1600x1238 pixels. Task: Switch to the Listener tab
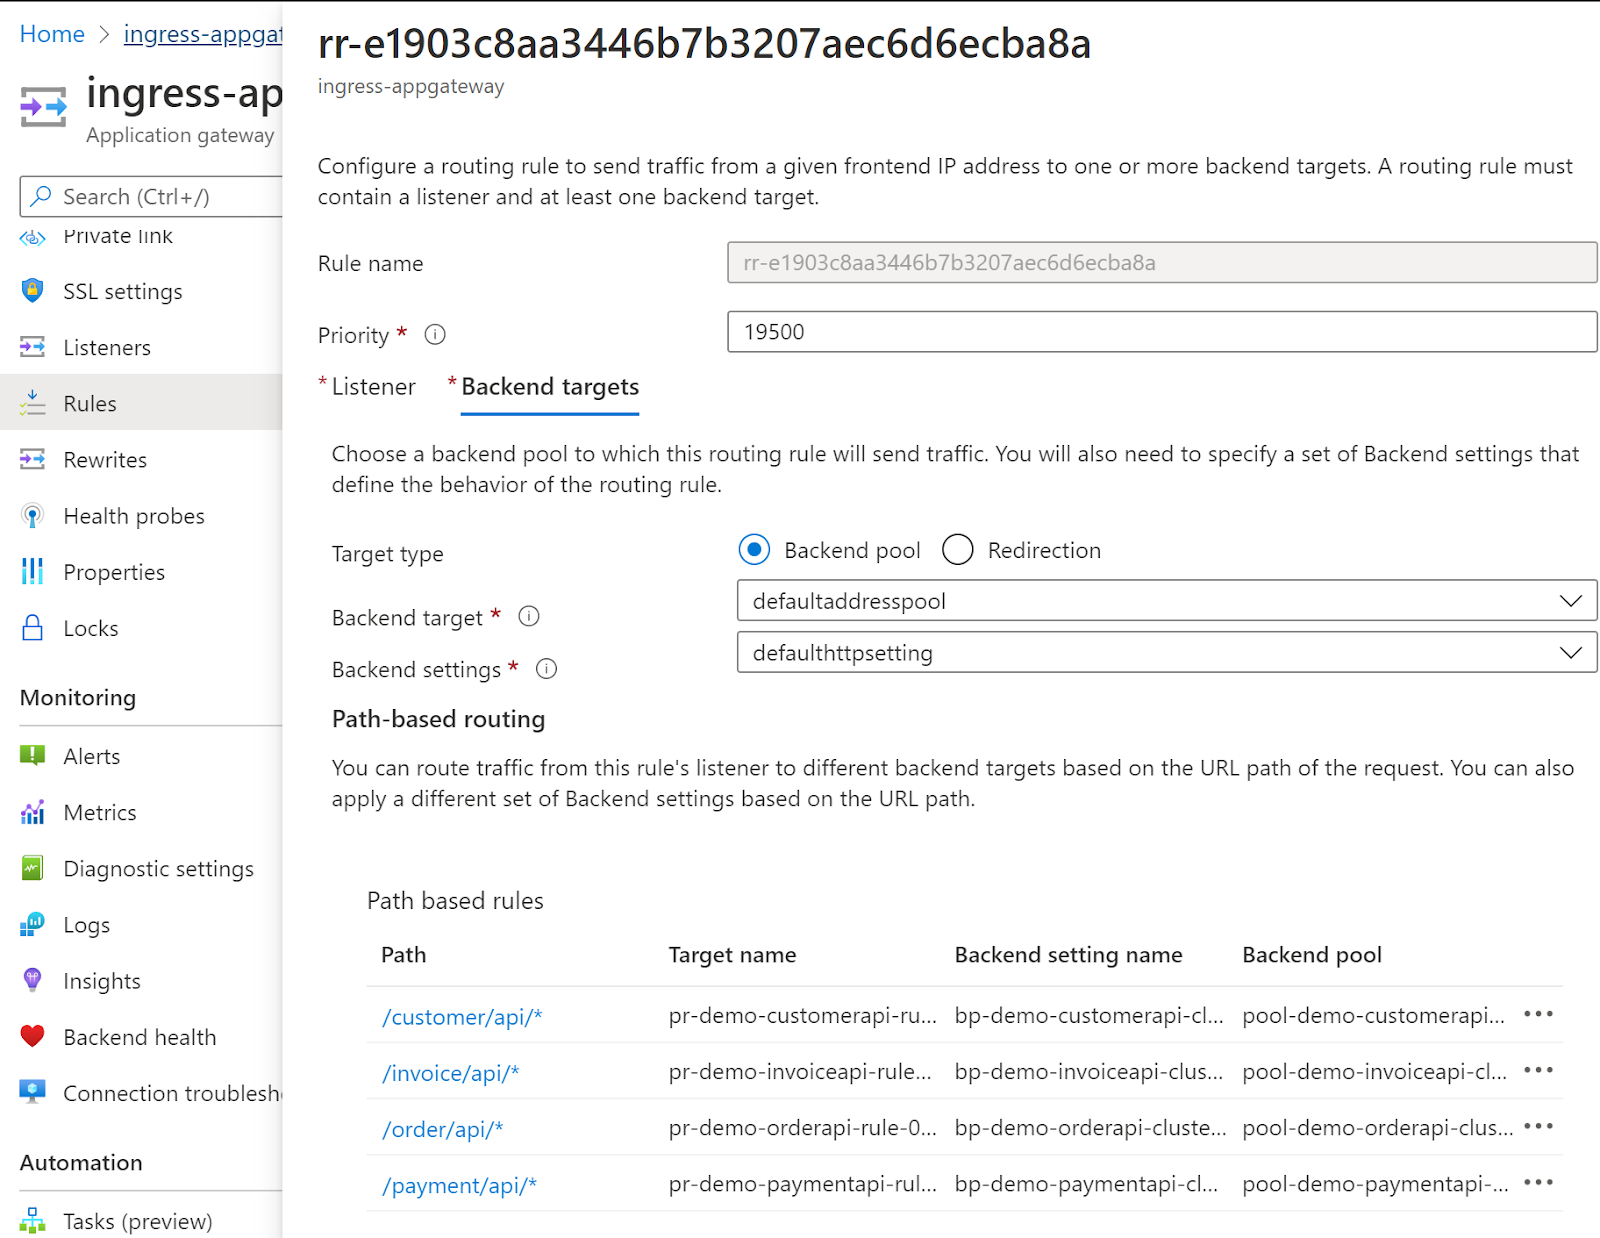coord(373,387)
